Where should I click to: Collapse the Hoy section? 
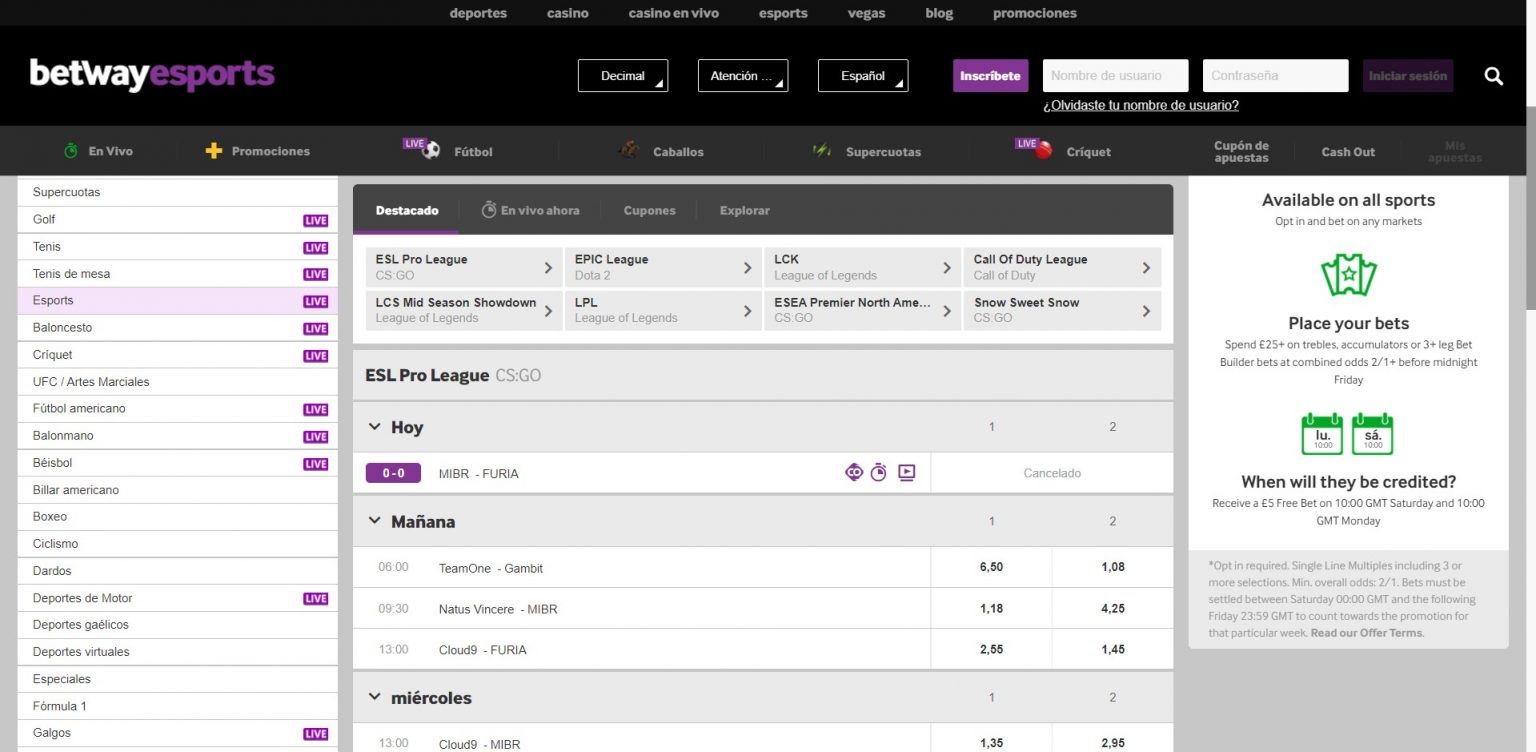[375, 427]
